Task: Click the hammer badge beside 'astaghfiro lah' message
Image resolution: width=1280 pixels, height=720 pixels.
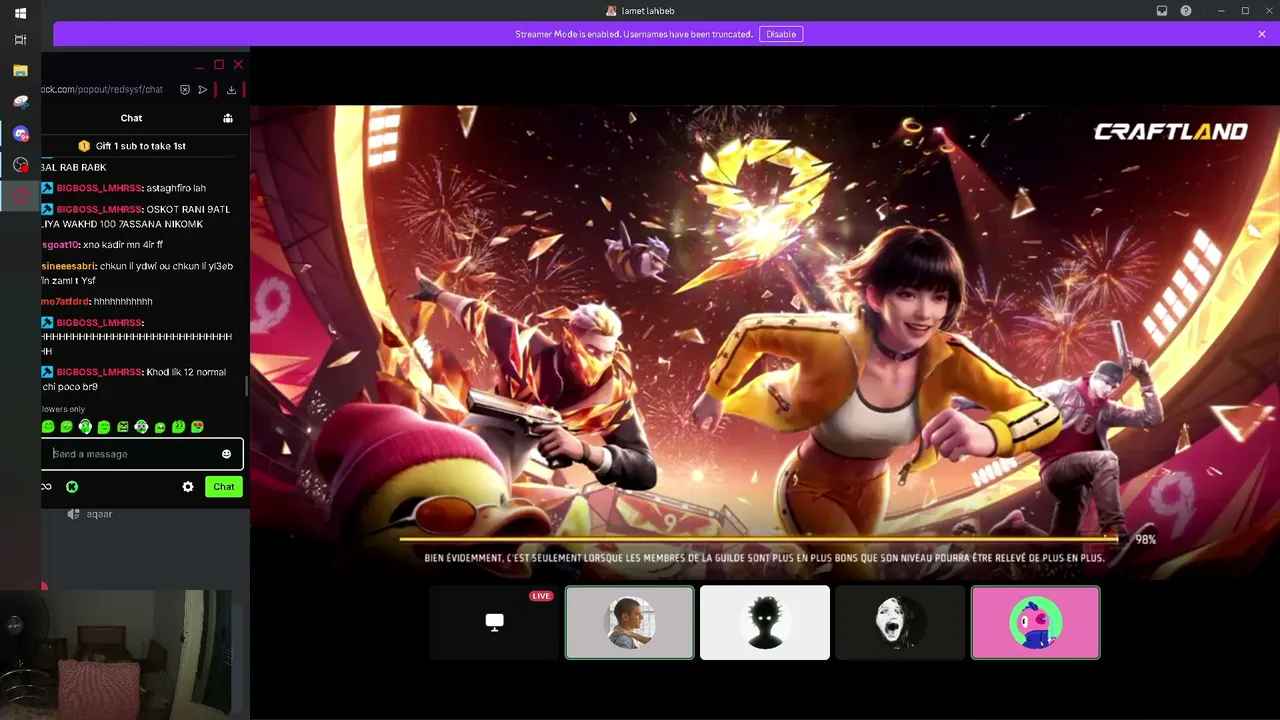Action: click(47, 188)
